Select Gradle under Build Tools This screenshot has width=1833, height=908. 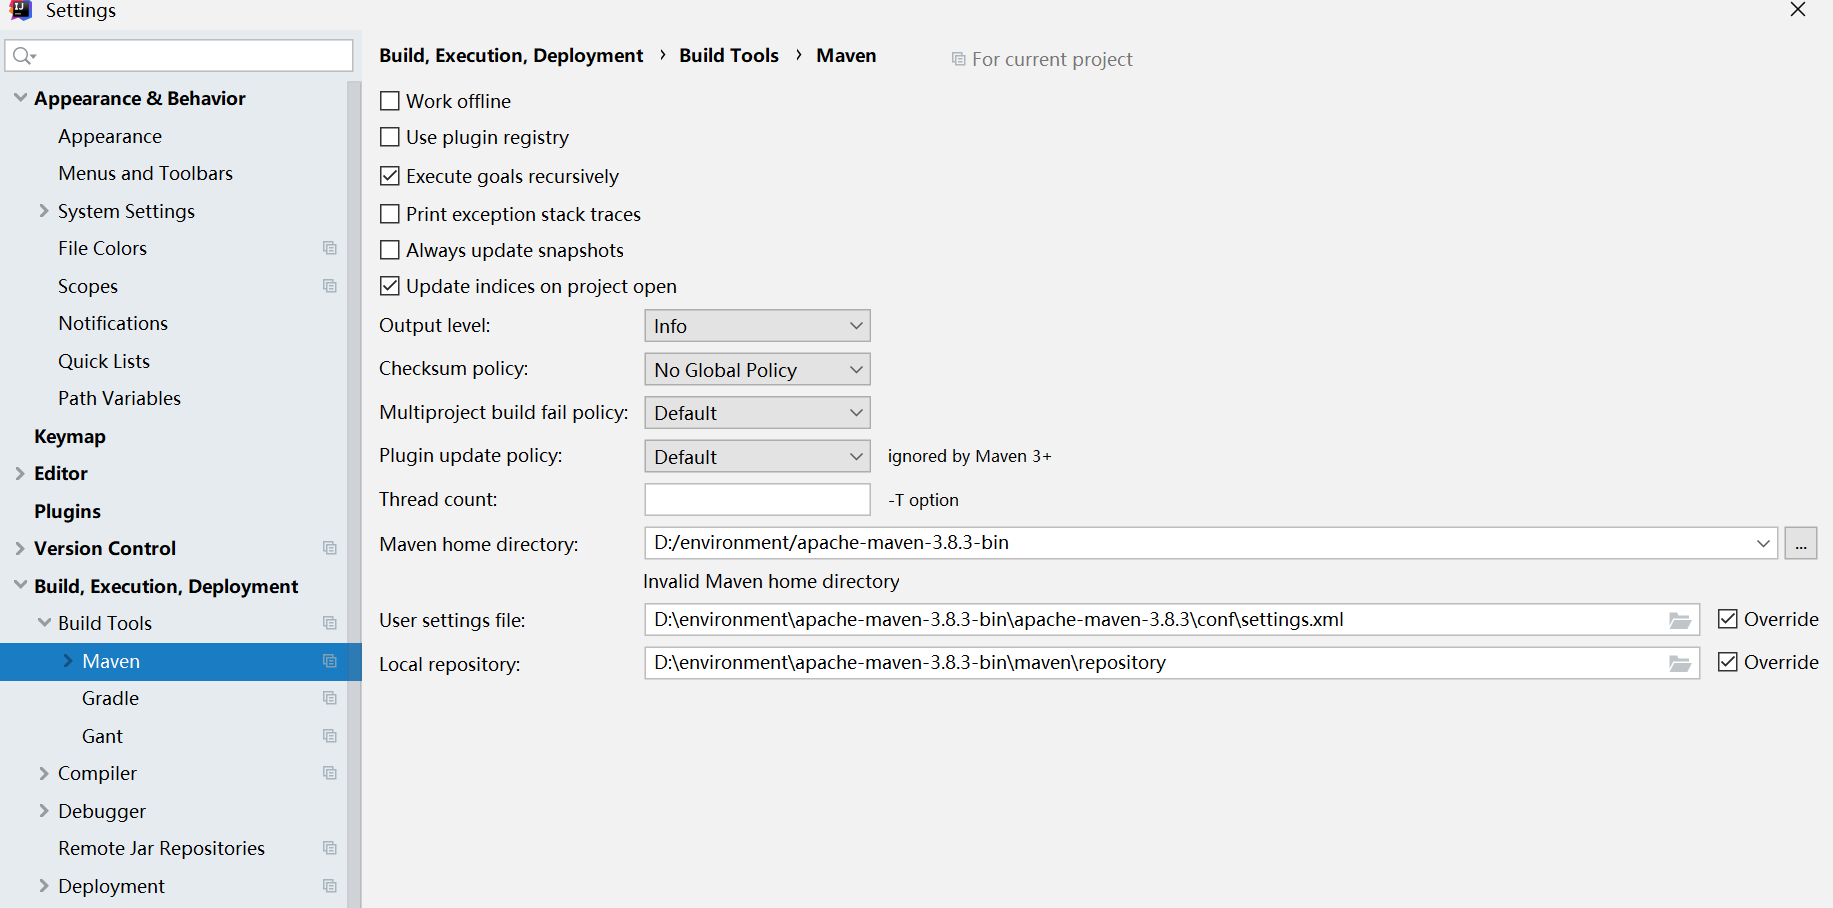pyautogui.click(x=110, y=698)
